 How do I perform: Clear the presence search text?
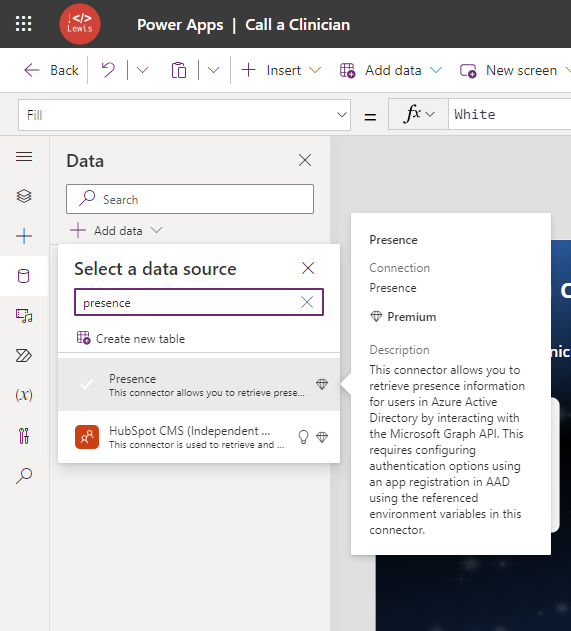[307, 302]
